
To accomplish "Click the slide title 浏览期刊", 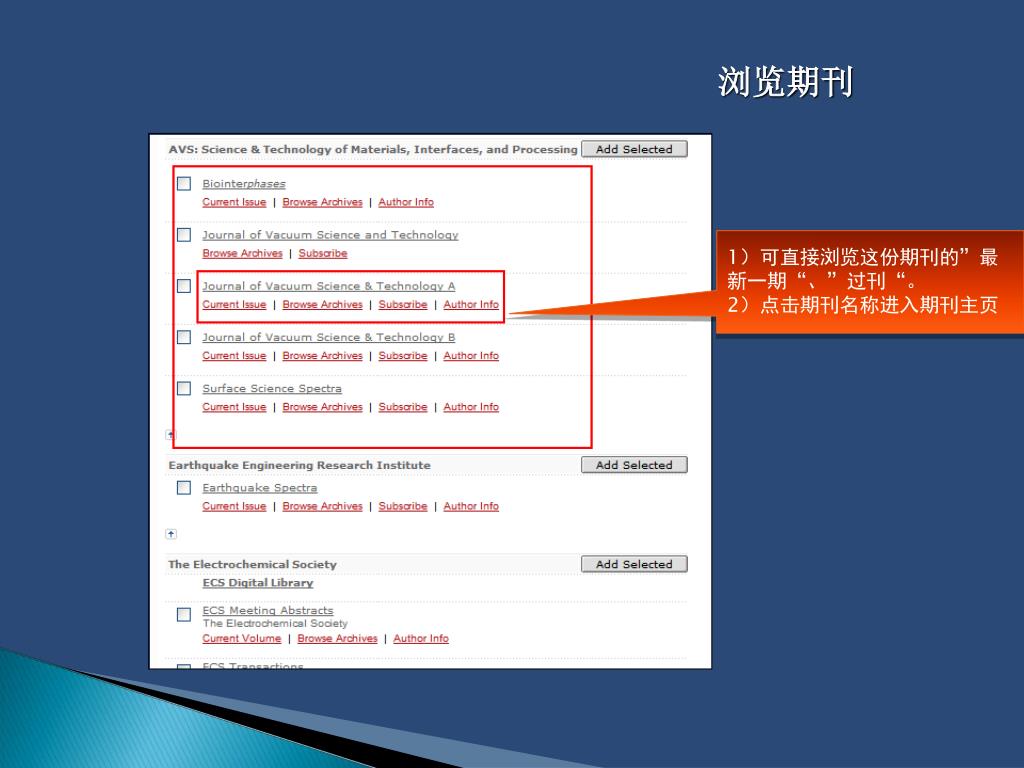I will 786,82.
